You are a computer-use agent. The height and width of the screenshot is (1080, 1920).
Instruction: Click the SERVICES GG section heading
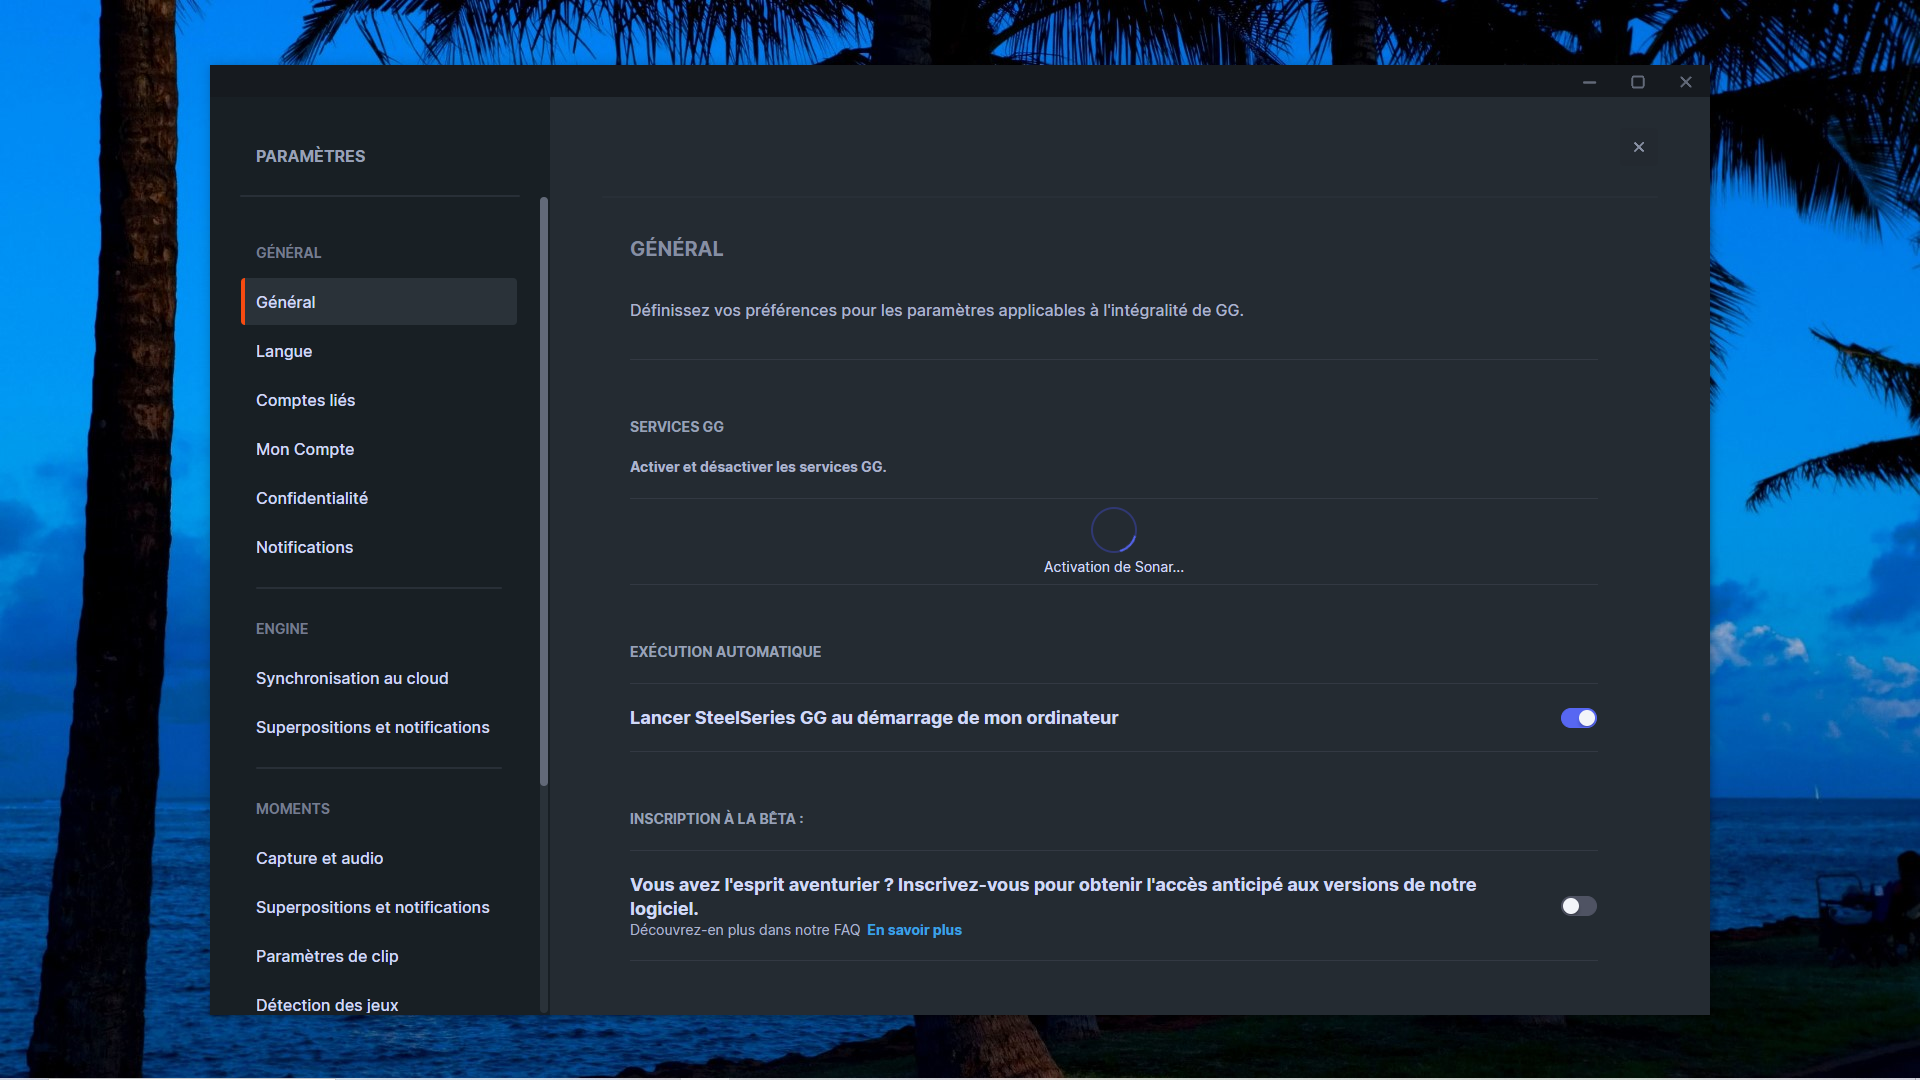tap(677, 427)
